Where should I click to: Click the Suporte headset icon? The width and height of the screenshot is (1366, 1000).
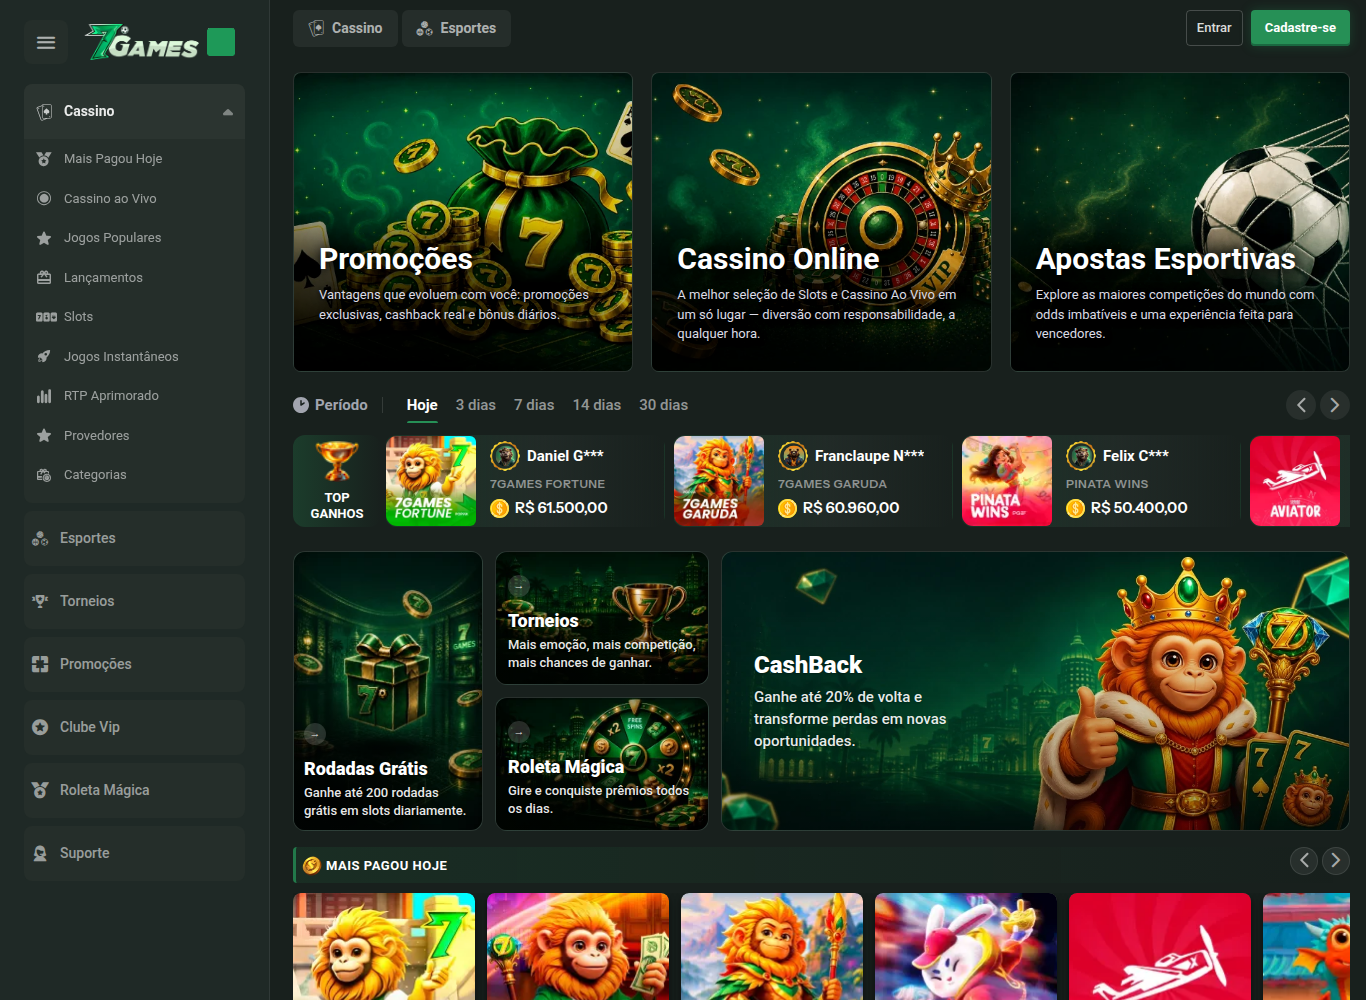pyautogui.click(x=40, y=853)
